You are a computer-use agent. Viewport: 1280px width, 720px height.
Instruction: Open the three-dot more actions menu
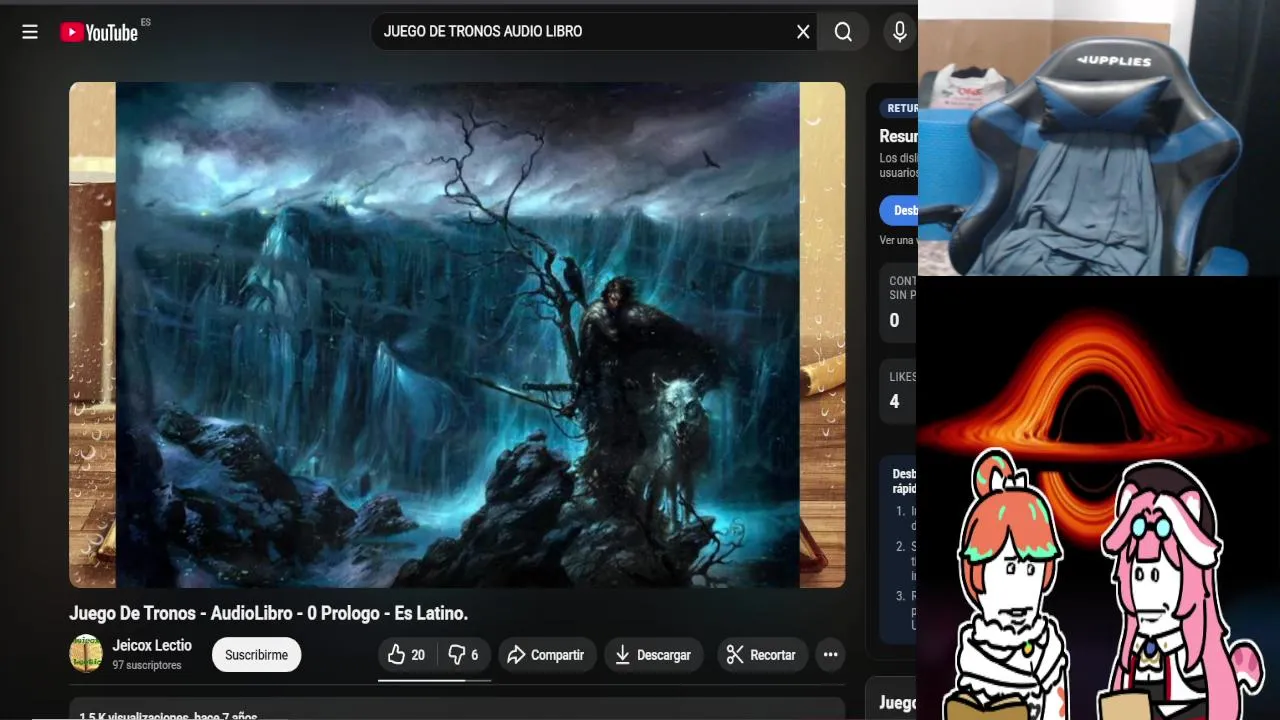point(830,655)
